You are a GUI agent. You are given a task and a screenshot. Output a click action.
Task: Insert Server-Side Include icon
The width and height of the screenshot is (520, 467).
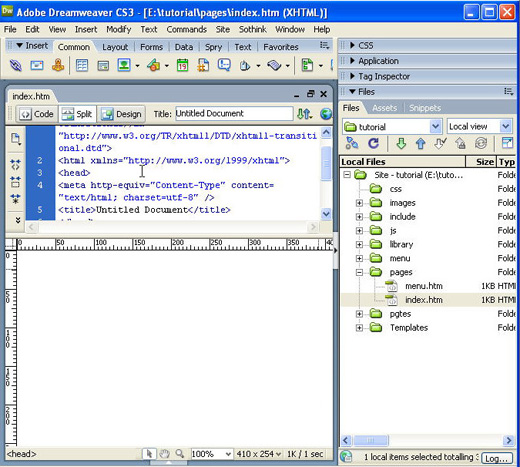click(x=203, y=65)
